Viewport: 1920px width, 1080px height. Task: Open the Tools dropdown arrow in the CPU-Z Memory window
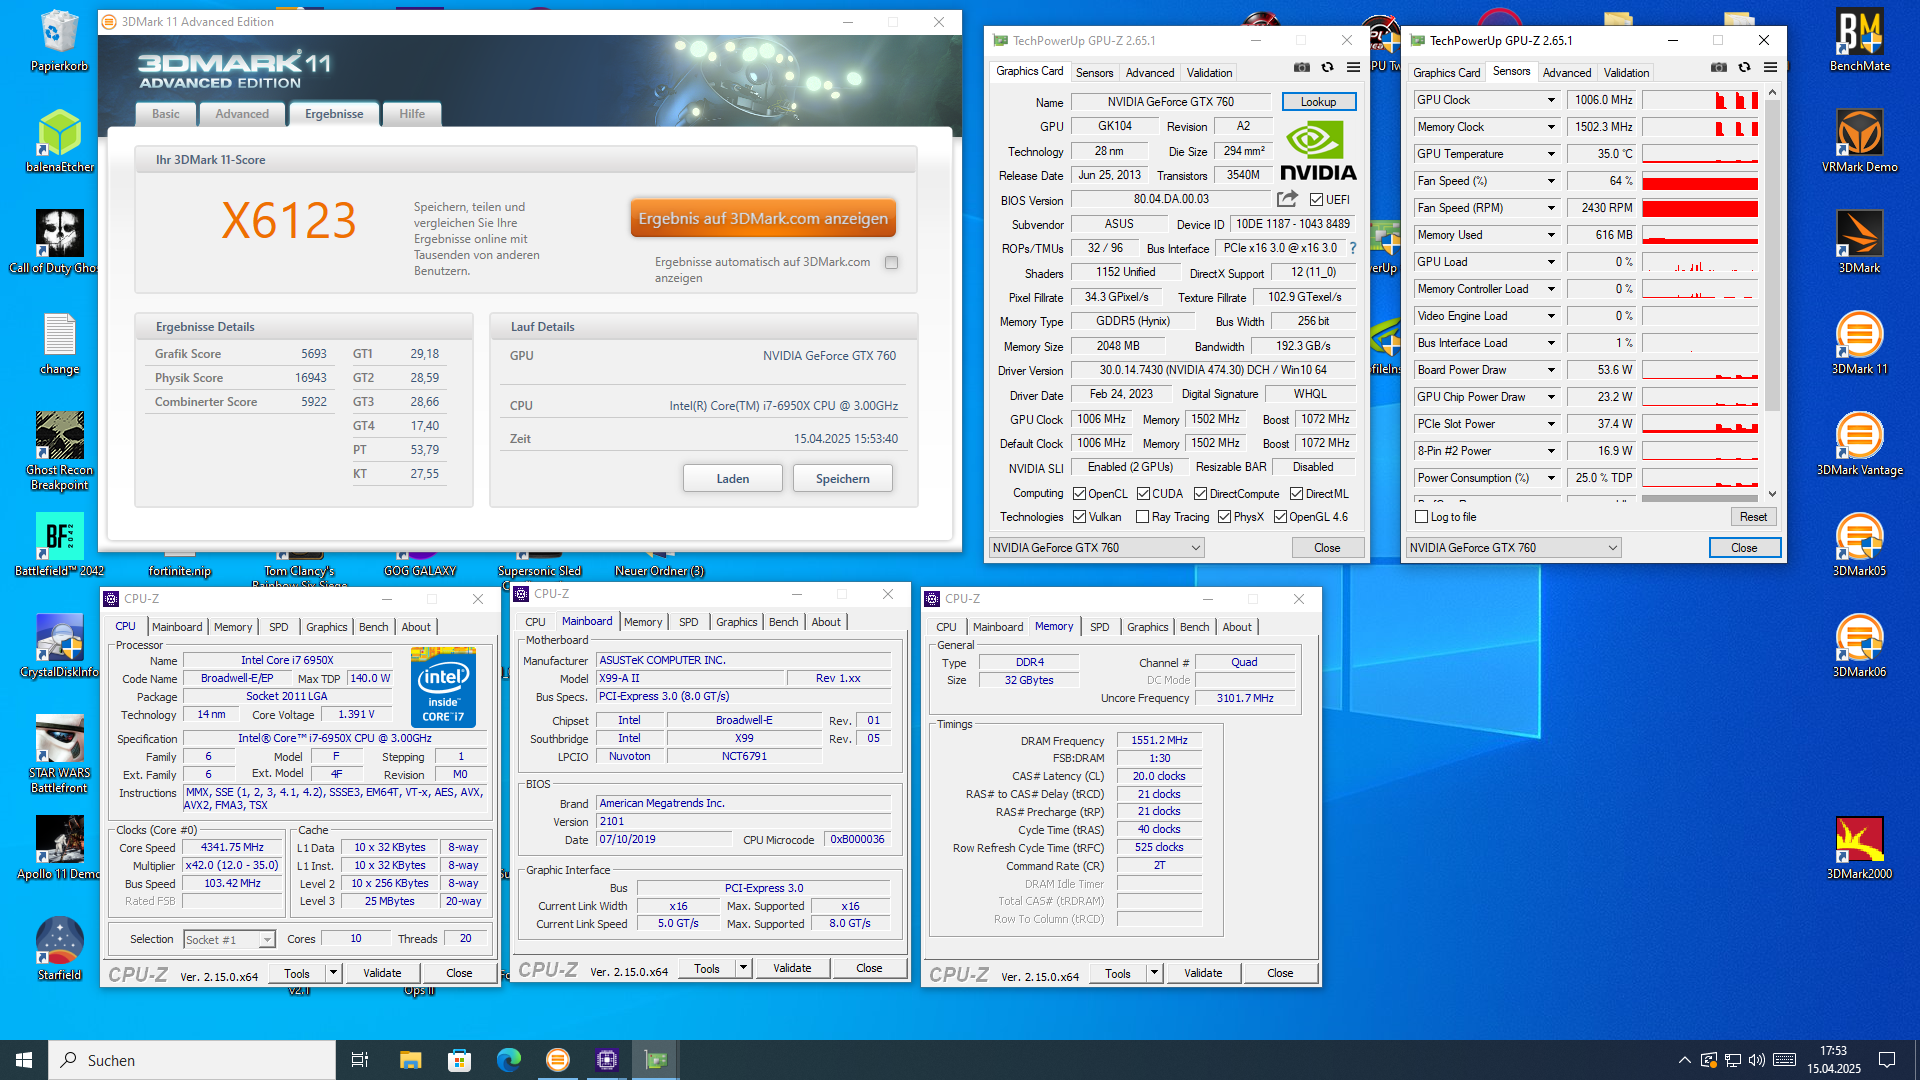click(x=1154, y=973)
